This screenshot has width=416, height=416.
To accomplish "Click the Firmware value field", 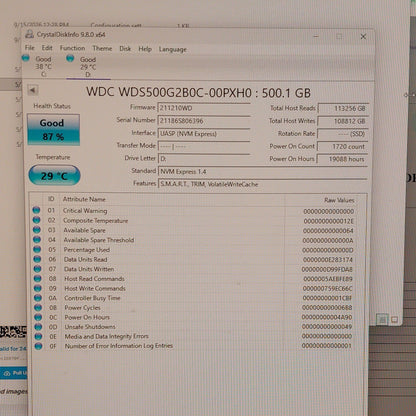I will [x=204, y=108].
